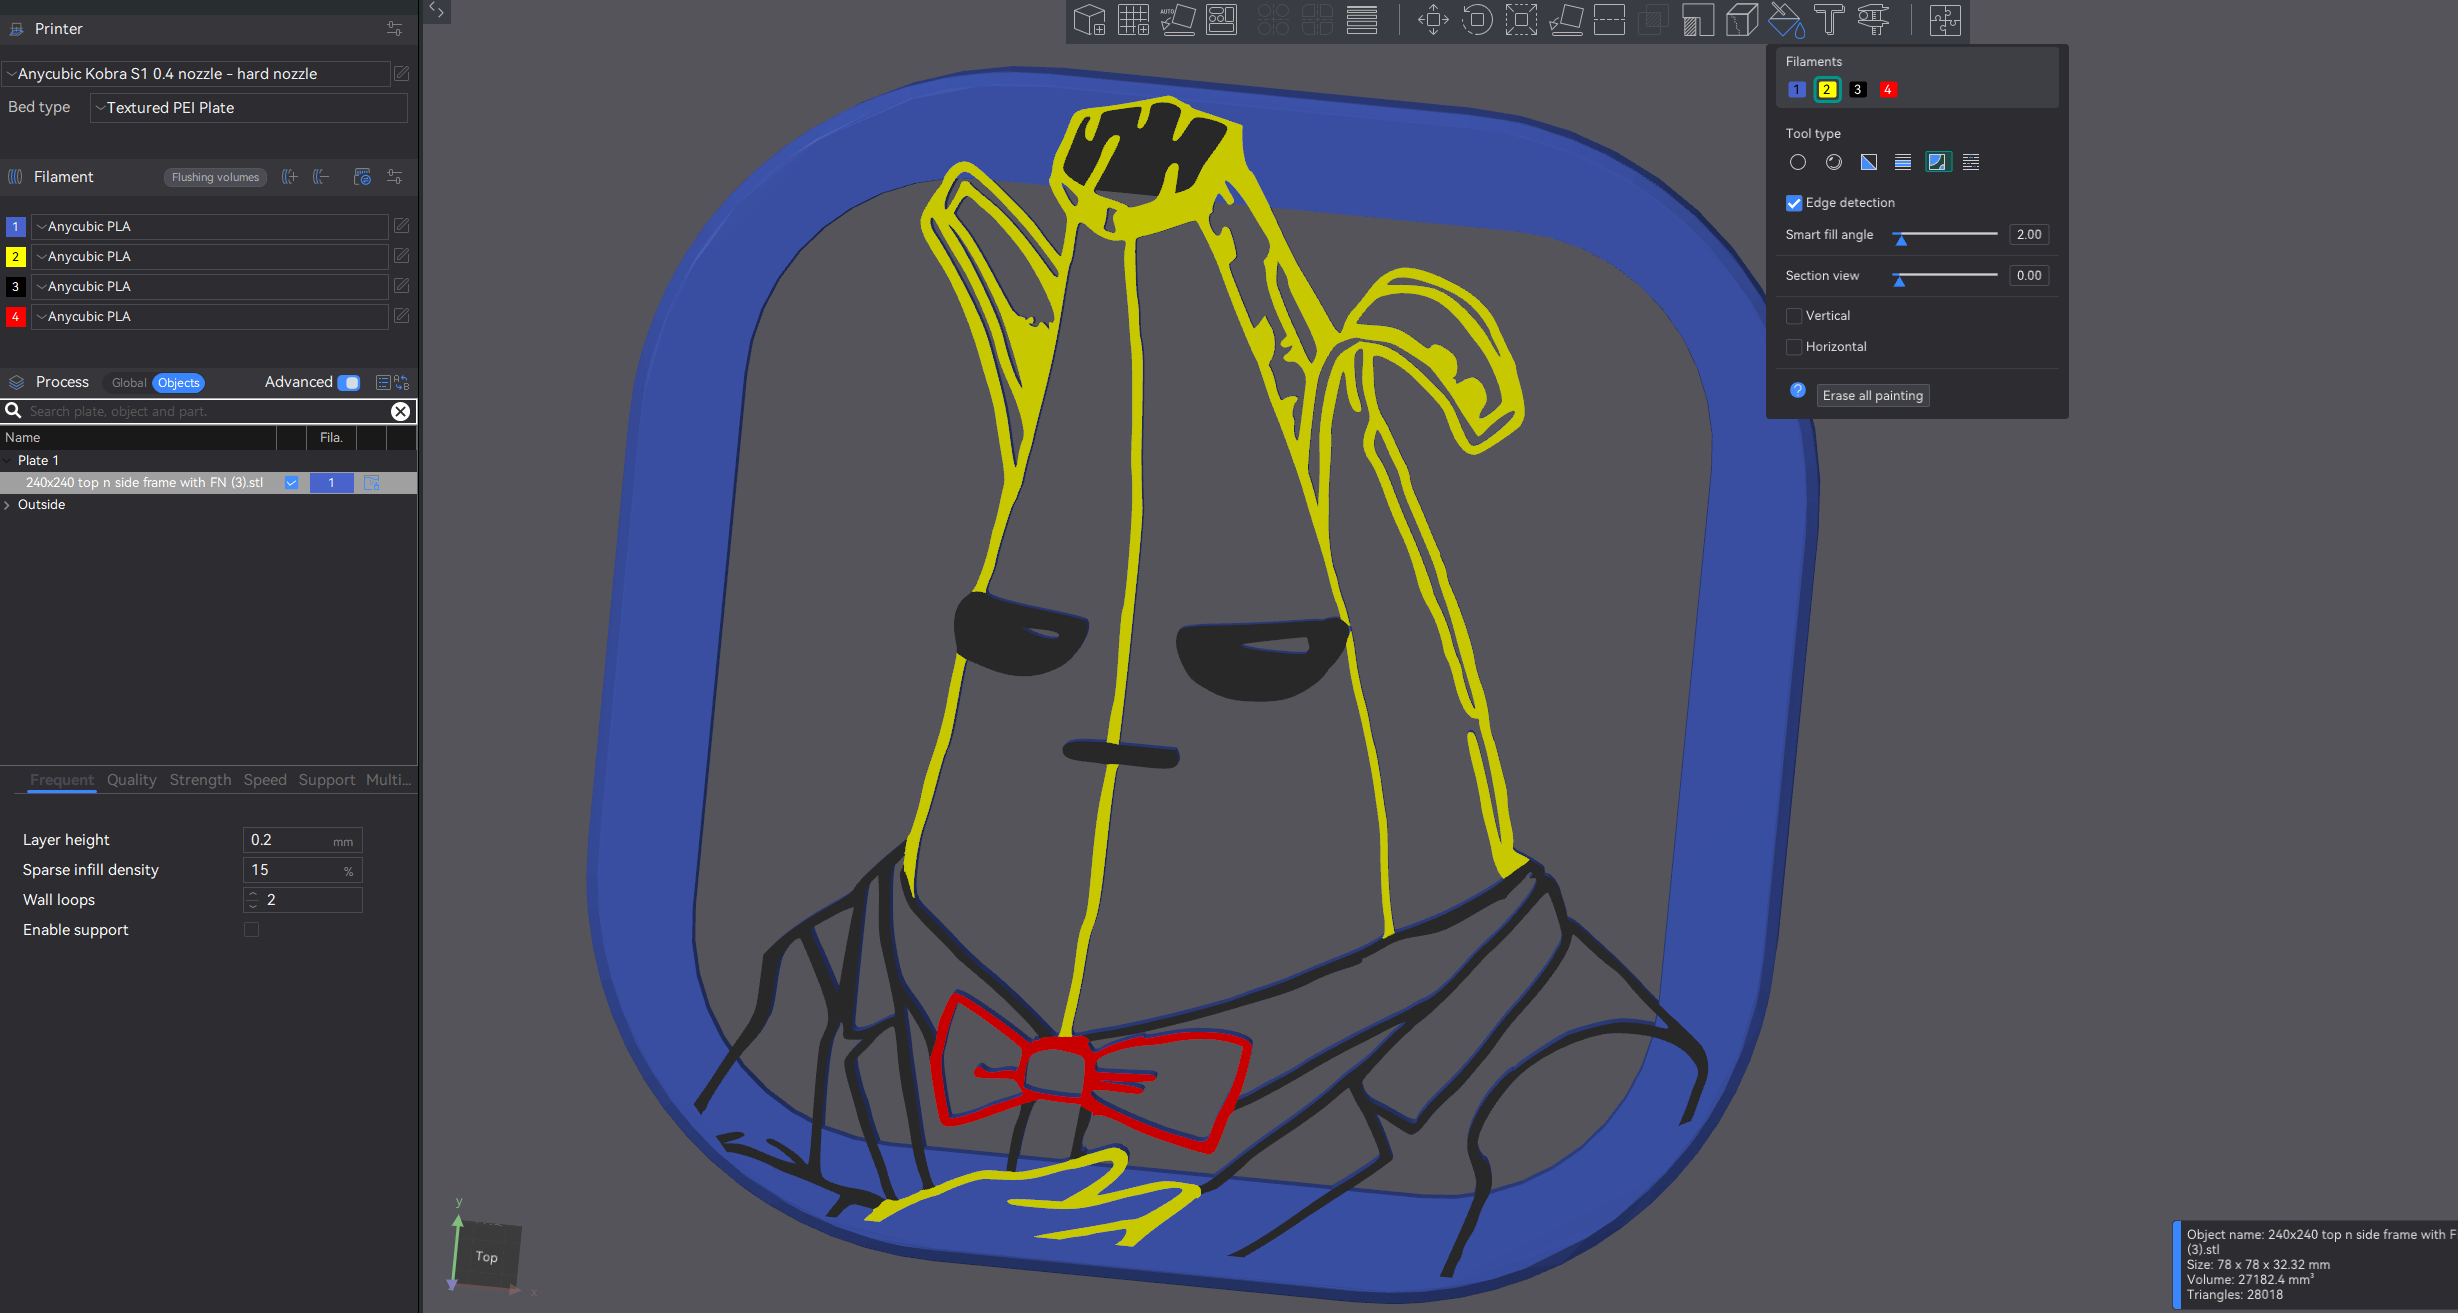Tick the Enable support checkbox
This screenshot has height=1313, width=2458.
(x=251, y=930)
